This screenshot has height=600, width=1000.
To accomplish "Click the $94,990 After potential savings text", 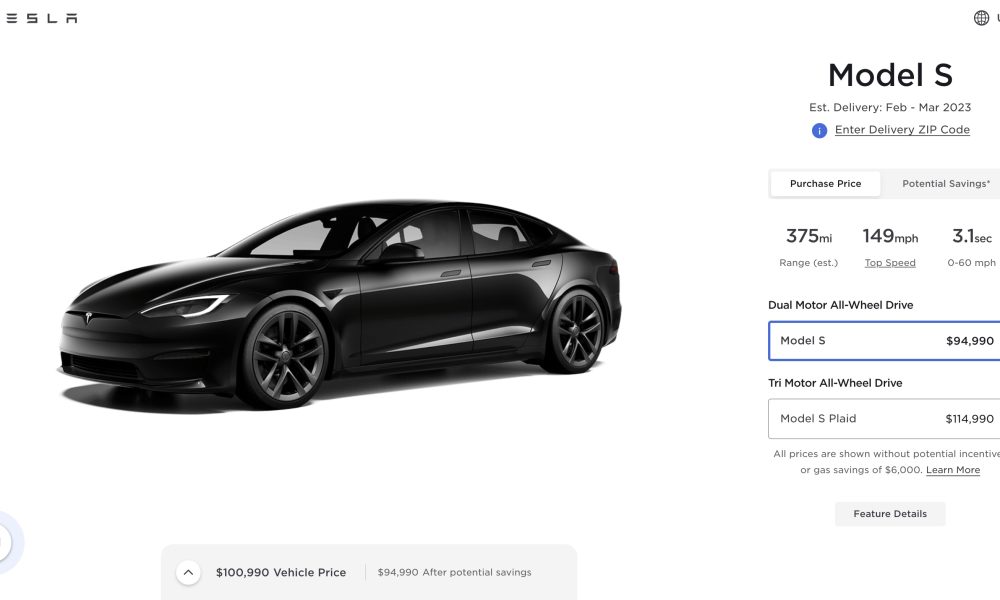I will pyautogui.click(x=454, y=573).
